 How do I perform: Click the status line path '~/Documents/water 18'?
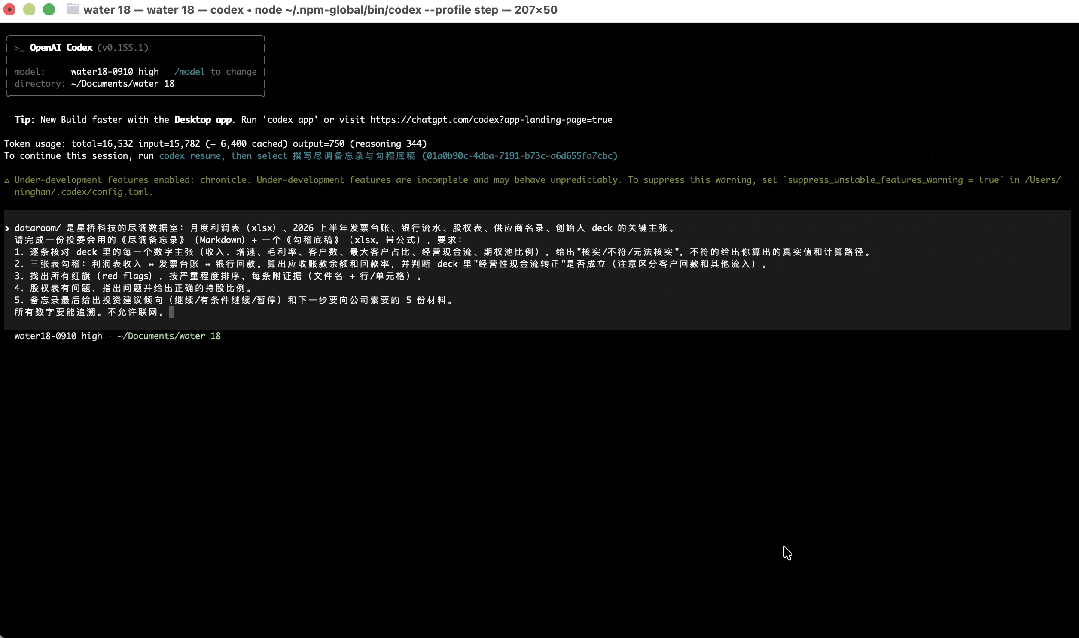coord(169,336)
